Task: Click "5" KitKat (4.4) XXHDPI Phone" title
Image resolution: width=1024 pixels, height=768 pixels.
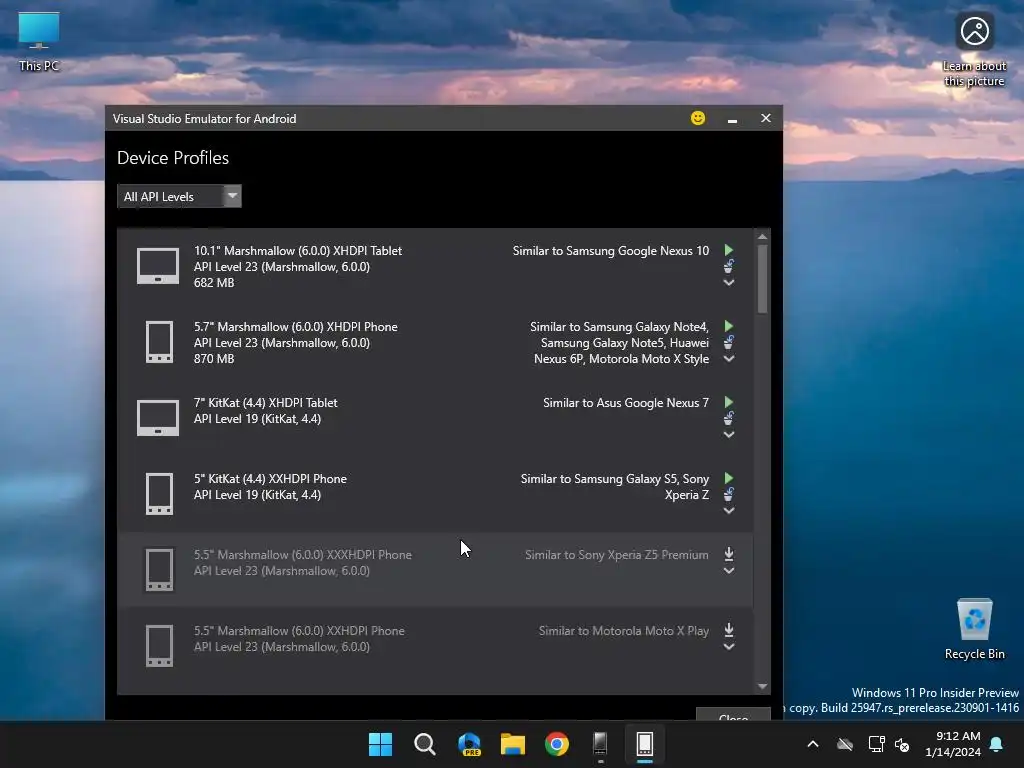Action: click(x=270, y=479)
